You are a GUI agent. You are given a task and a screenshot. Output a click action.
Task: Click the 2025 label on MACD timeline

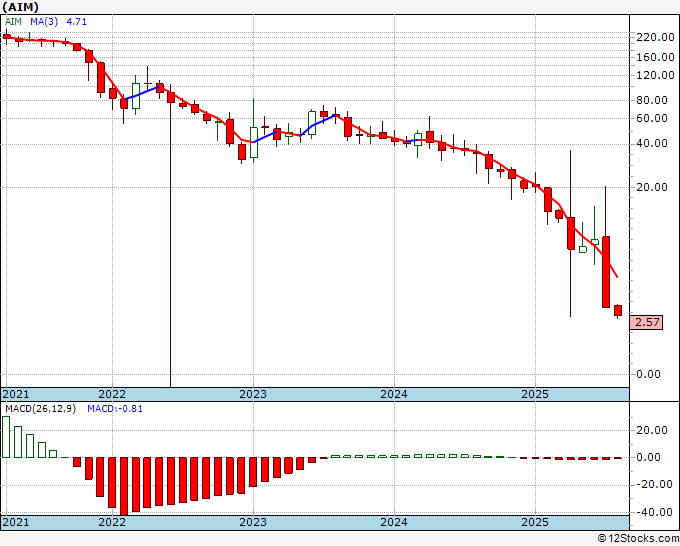pyautogui.click(x=535, y=522)
